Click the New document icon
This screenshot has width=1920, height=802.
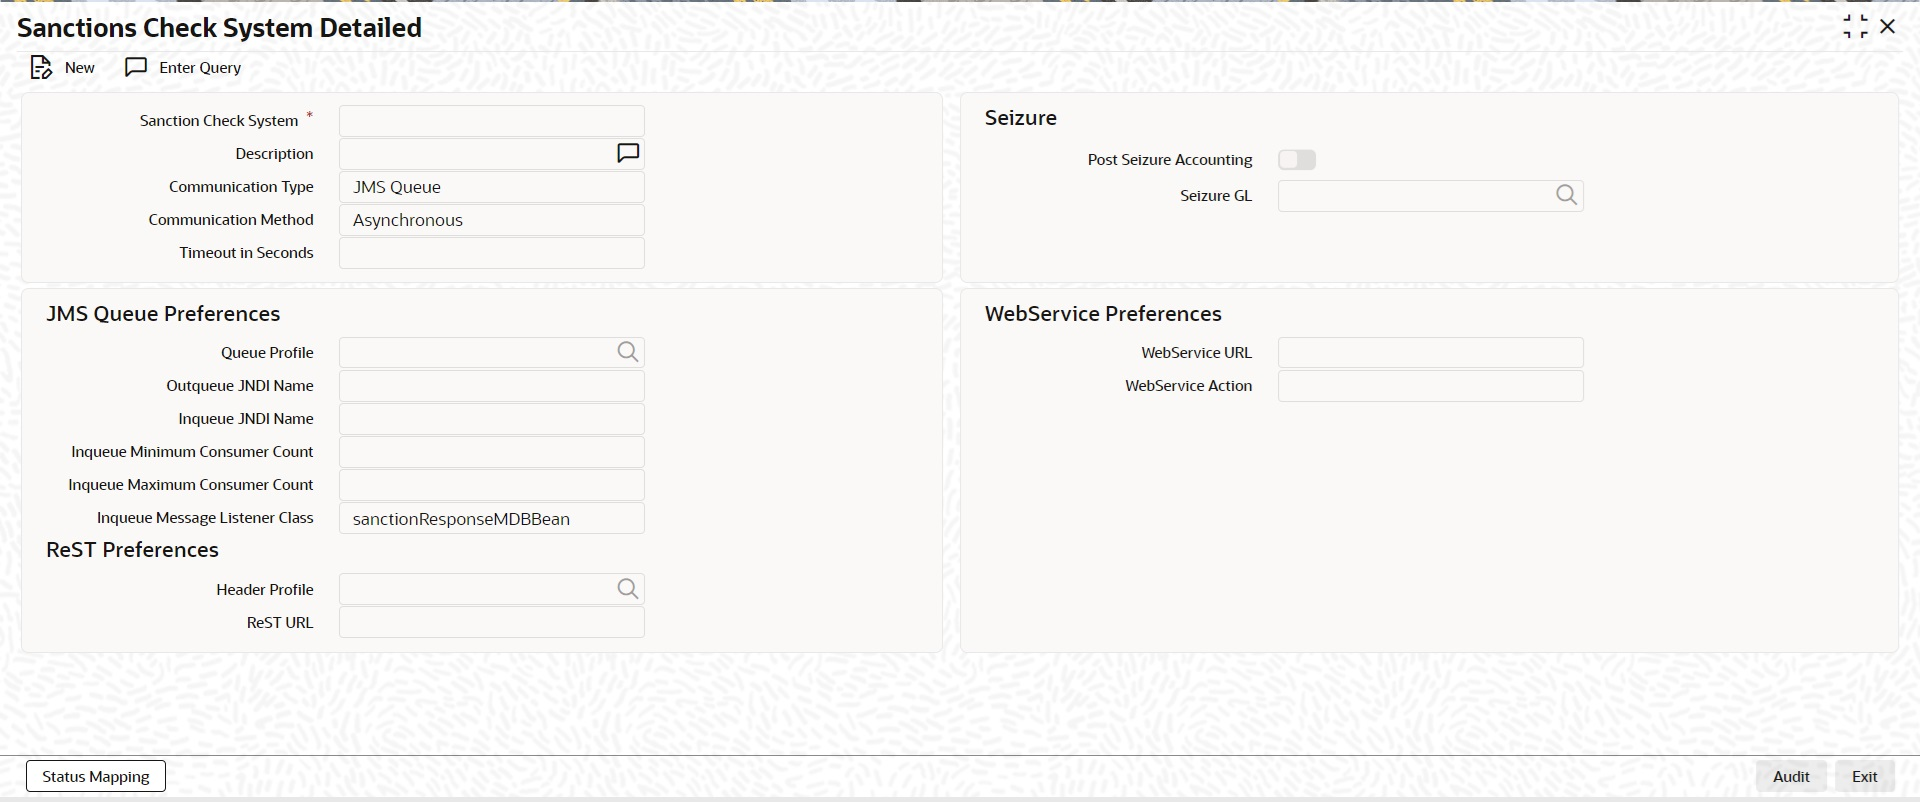(41, 67)
